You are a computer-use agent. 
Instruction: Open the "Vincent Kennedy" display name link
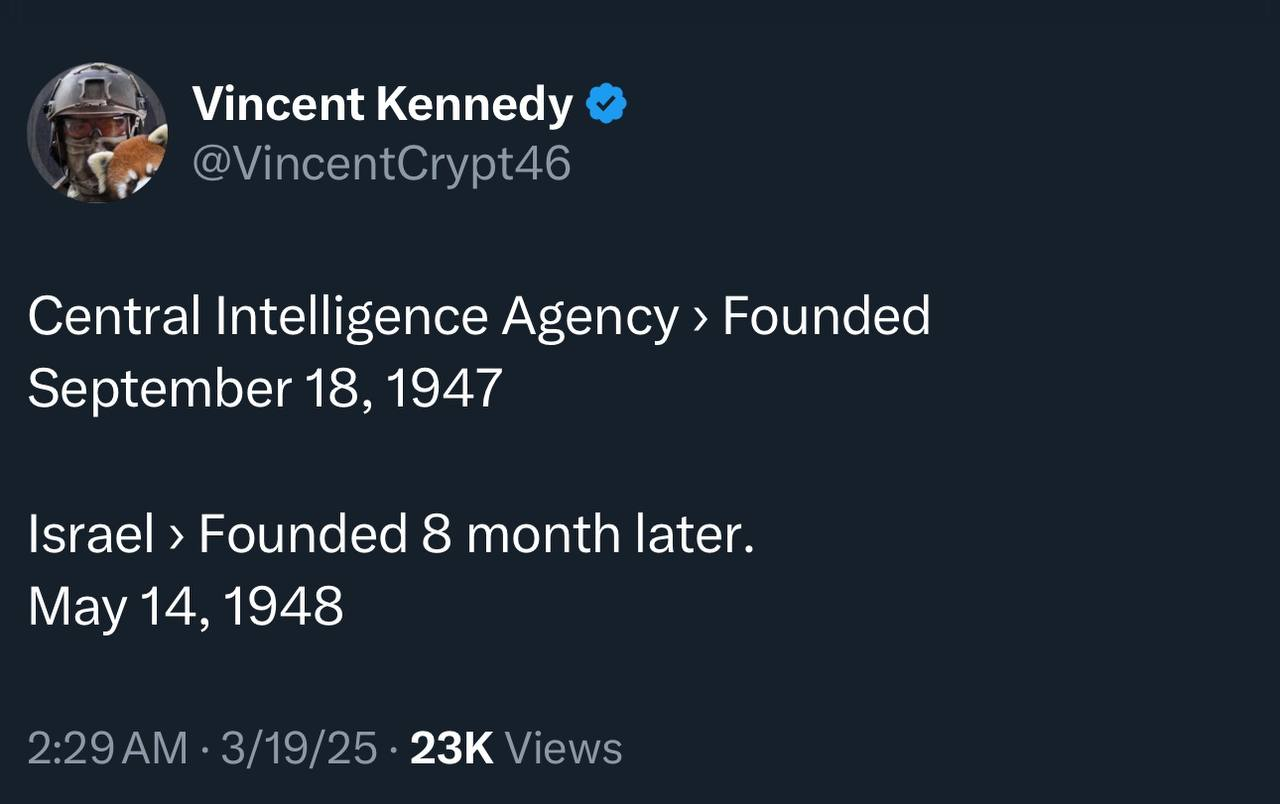pyautogui.click(x=382, y=104)
